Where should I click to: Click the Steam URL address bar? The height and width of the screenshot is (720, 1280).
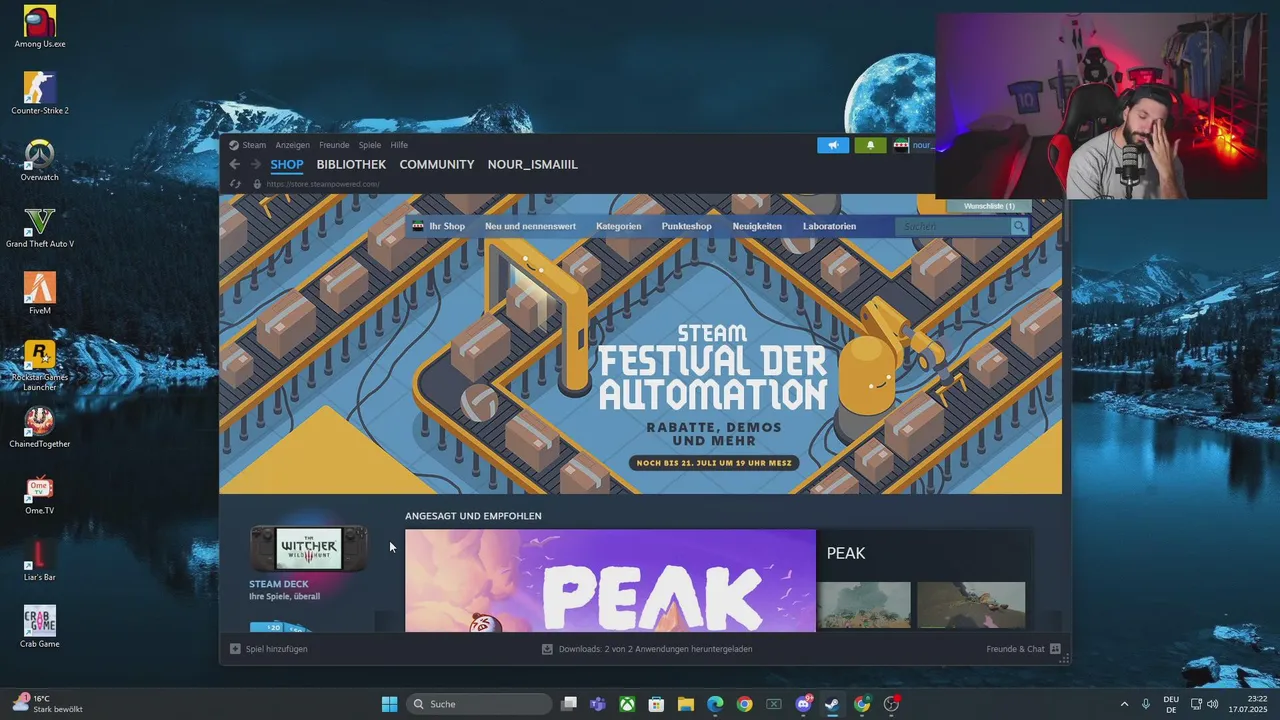(323, 184)
